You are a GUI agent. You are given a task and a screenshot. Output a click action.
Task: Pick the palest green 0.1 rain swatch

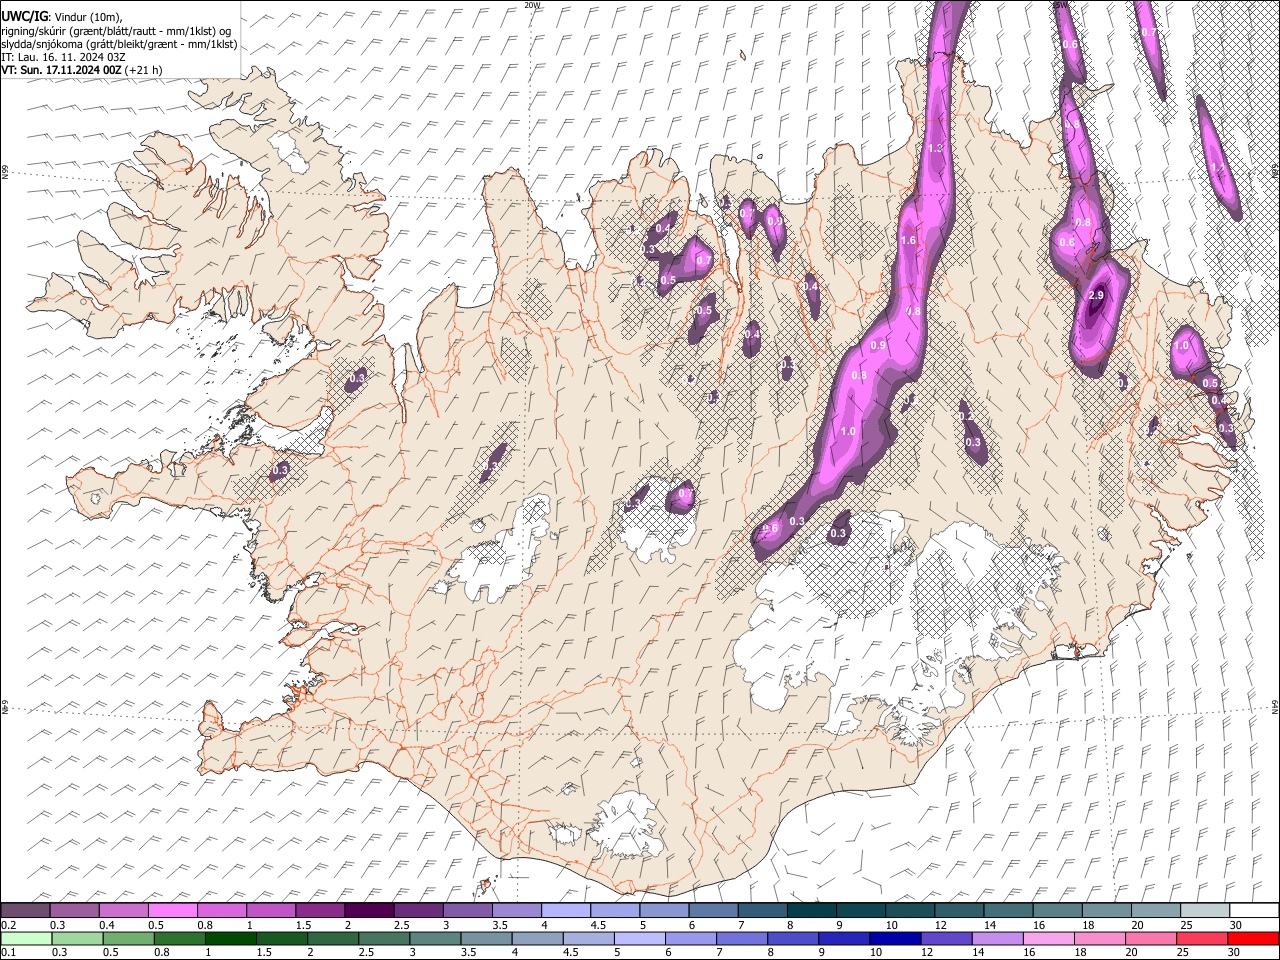[26, 938]
